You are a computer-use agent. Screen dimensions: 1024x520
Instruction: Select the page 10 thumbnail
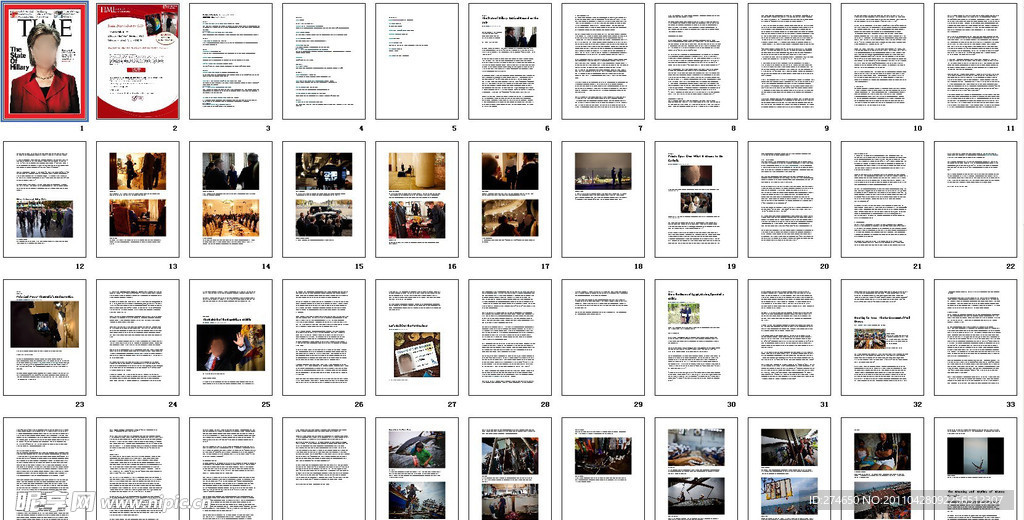882,61
